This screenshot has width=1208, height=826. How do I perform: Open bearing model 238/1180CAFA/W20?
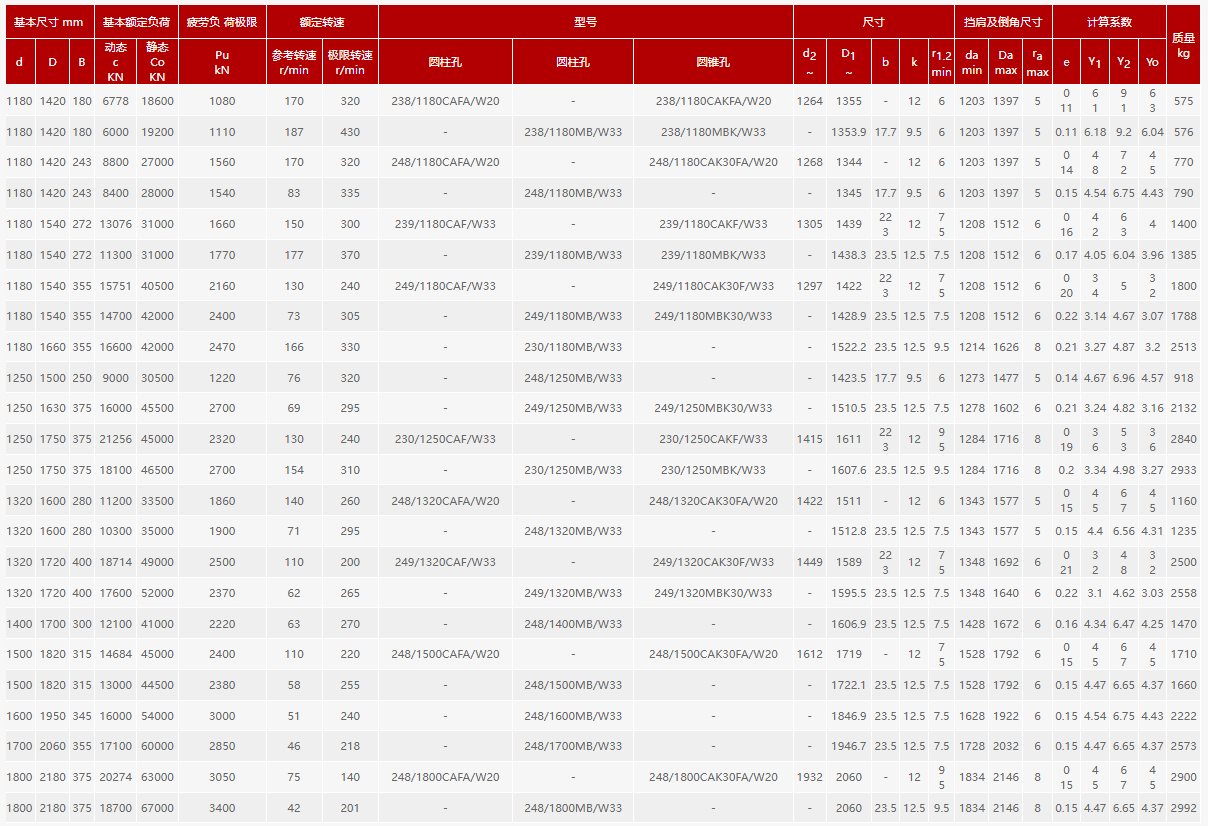(445, 101)
